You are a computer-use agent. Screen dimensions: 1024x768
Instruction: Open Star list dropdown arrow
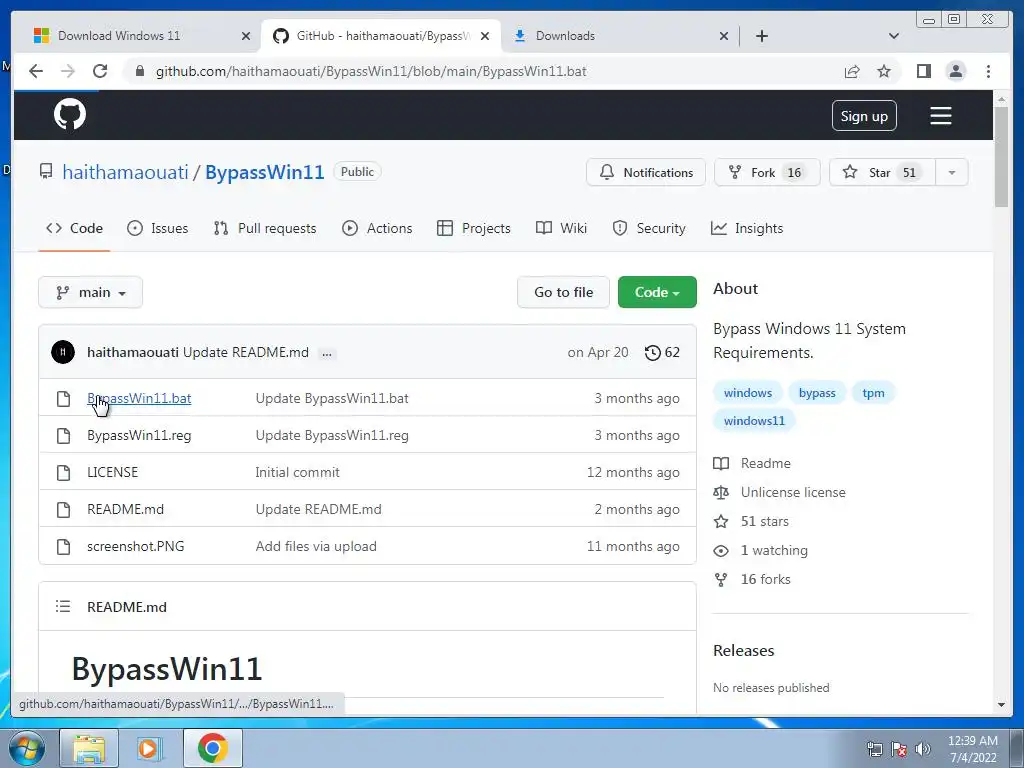tap(952, 172)
